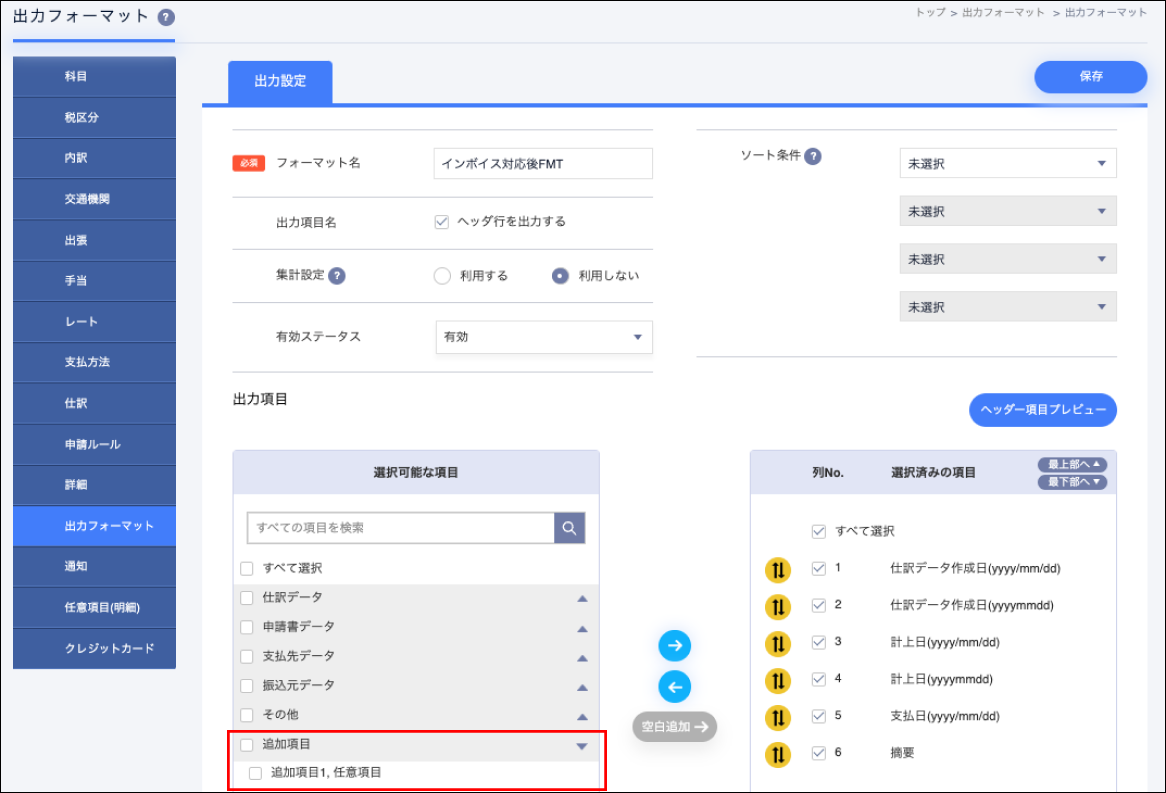The width and height of the screenshot is (1166, 793).
Task: Switch to the 出力設定 tab
Action: (280, 82)
